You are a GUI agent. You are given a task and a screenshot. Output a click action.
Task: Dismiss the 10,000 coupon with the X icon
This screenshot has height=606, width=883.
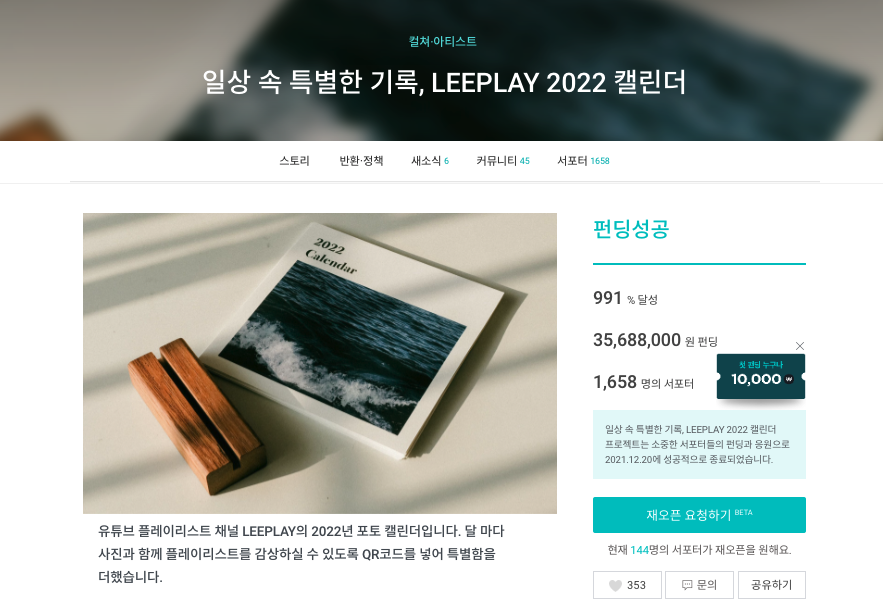coord(800,346)
